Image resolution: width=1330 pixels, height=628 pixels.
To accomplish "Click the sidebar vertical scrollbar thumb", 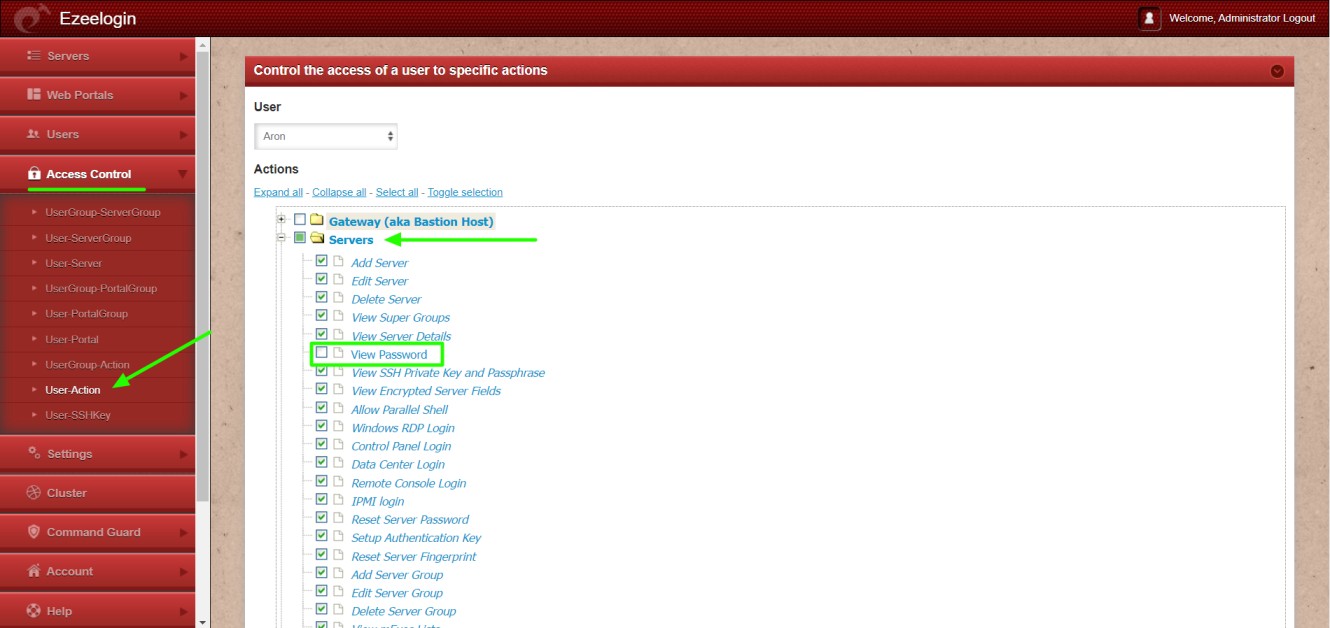I will click(x=204, y=276).
